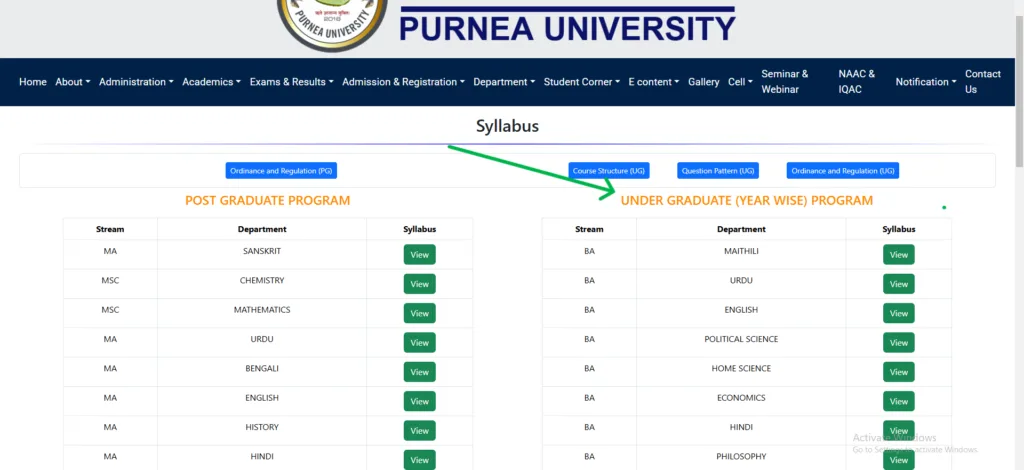1024x470 pixels.
Task: Expand Admission & Registration menu
Action: pos(404,82)
